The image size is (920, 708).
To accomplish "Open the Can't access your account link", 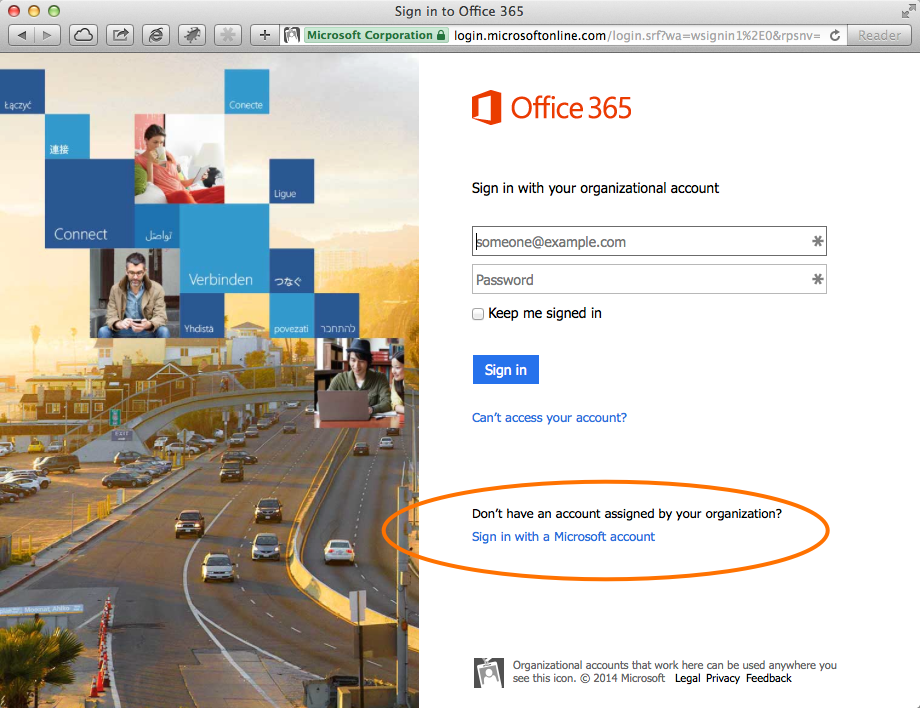I will pyautogui.click(x=549, y=417).
